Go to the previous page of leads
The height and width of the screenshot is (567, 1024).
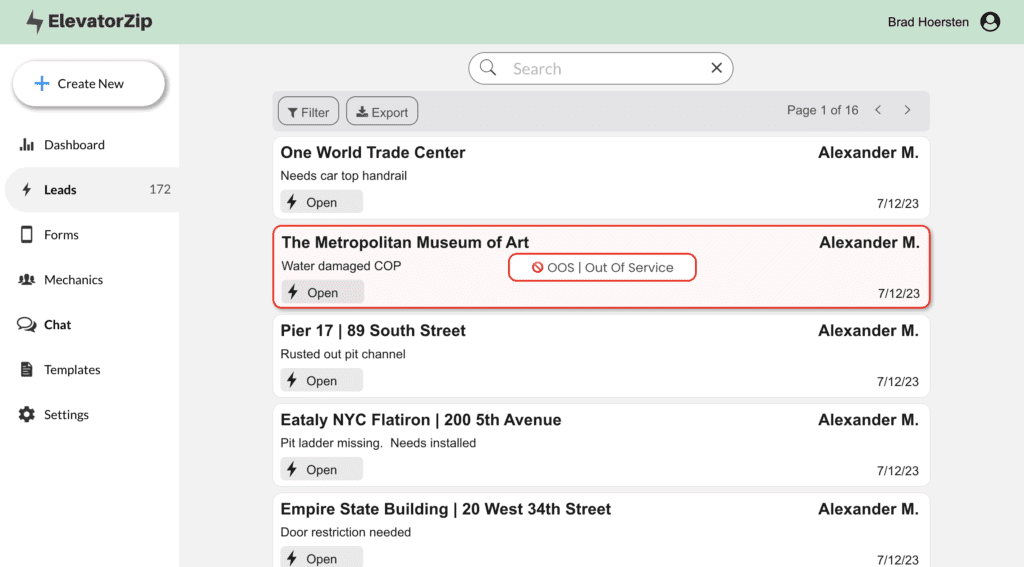[x=878, y=110]
